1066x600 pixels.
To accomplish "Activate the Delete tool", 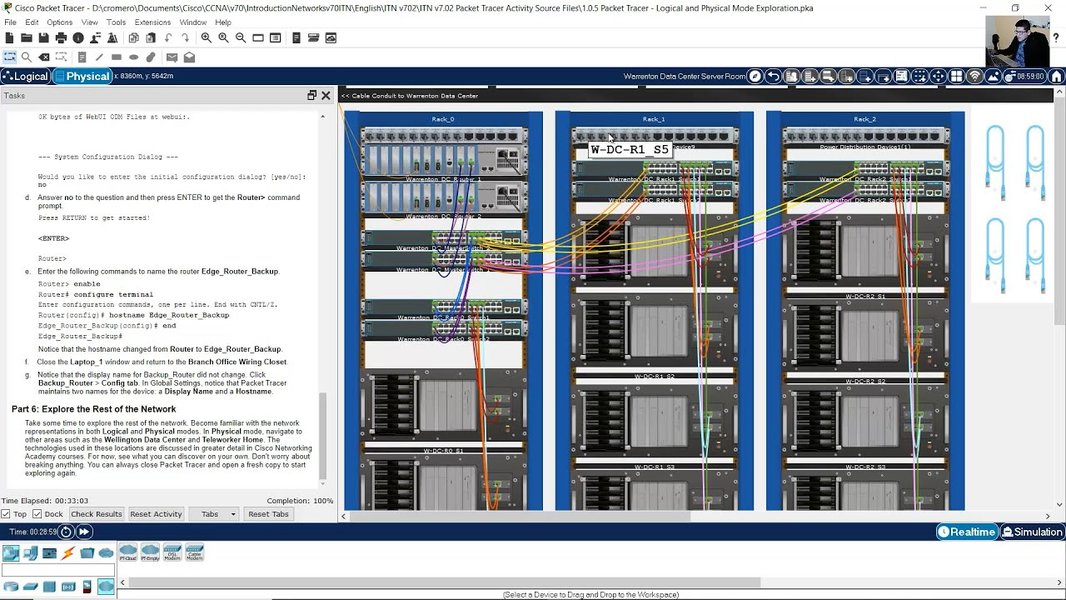I will [44, 57].
